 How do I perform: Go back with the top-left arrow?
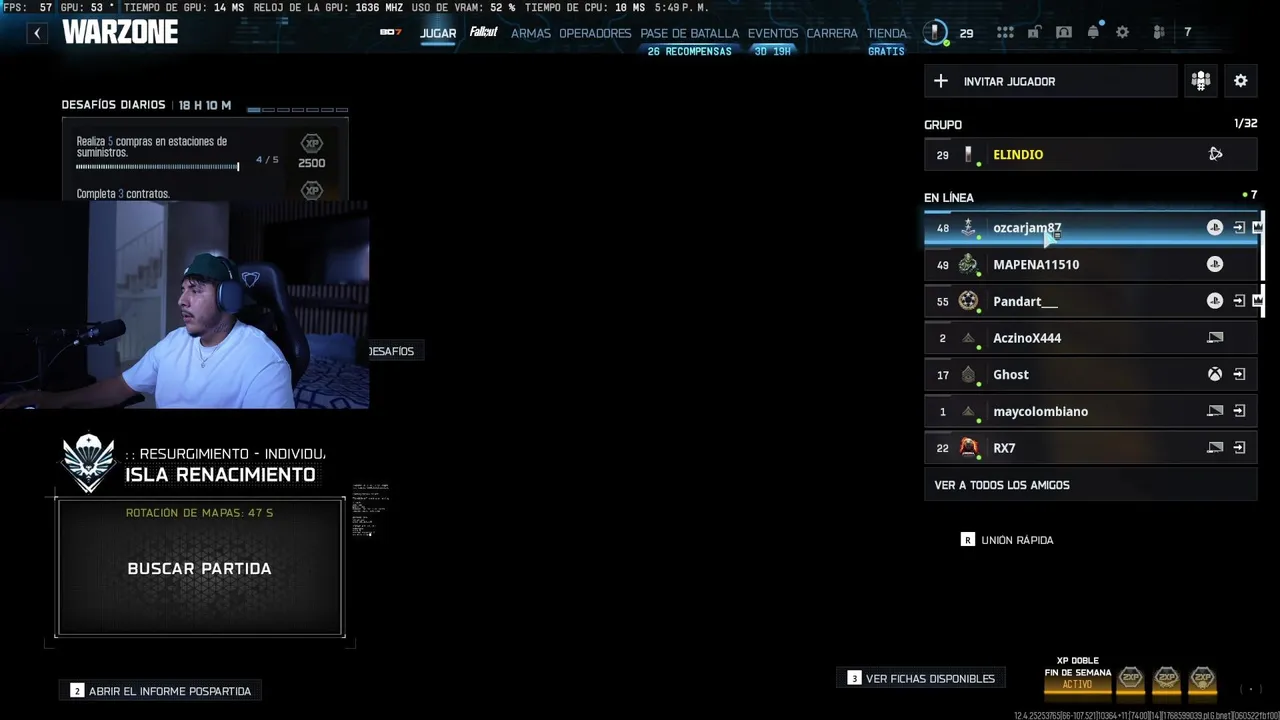tap(37, 33)
